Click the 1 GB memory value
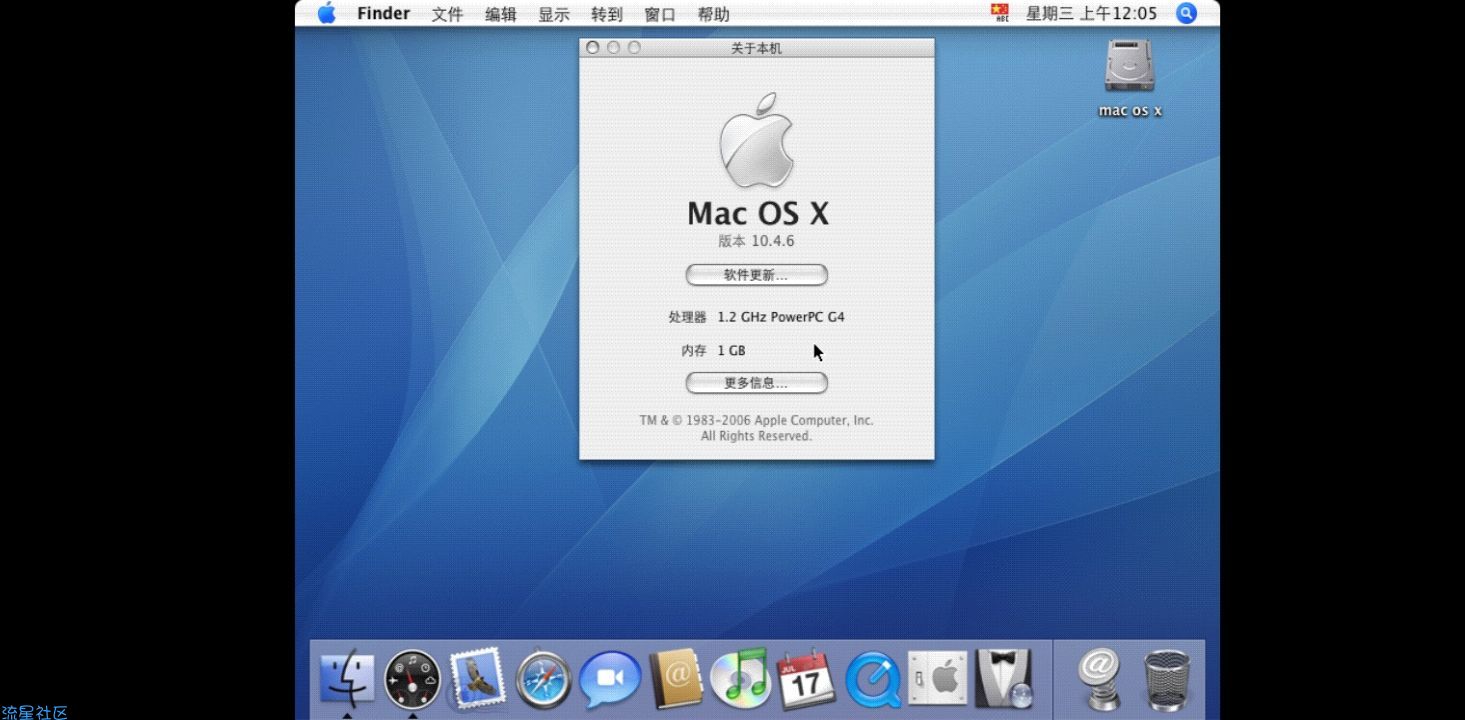This screenshot has height=720, width=1465. click(x=731, y=351)
